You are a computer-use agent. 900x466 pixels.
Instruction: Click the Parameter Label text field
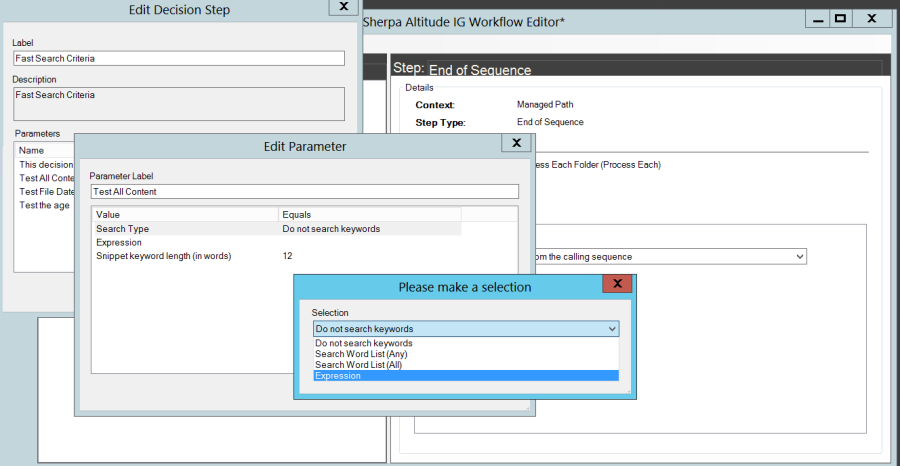[x=304, y=191]
